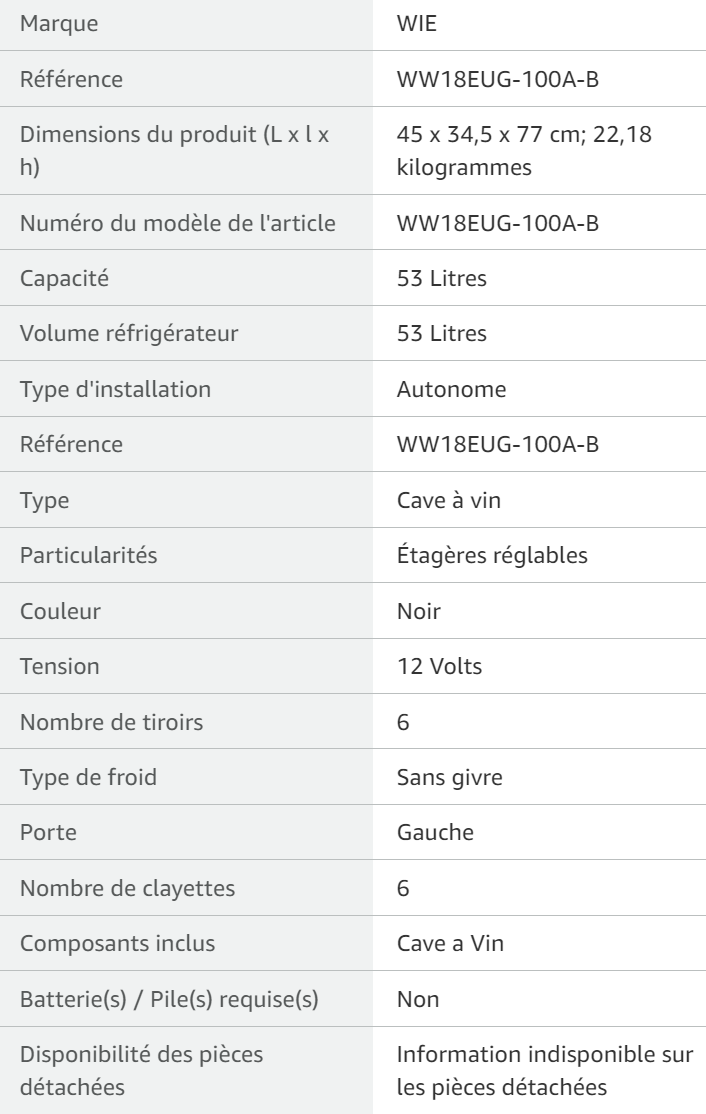Select the Étagères réglables value
This screenshot has width=706, height=1114.
point(492,556)
